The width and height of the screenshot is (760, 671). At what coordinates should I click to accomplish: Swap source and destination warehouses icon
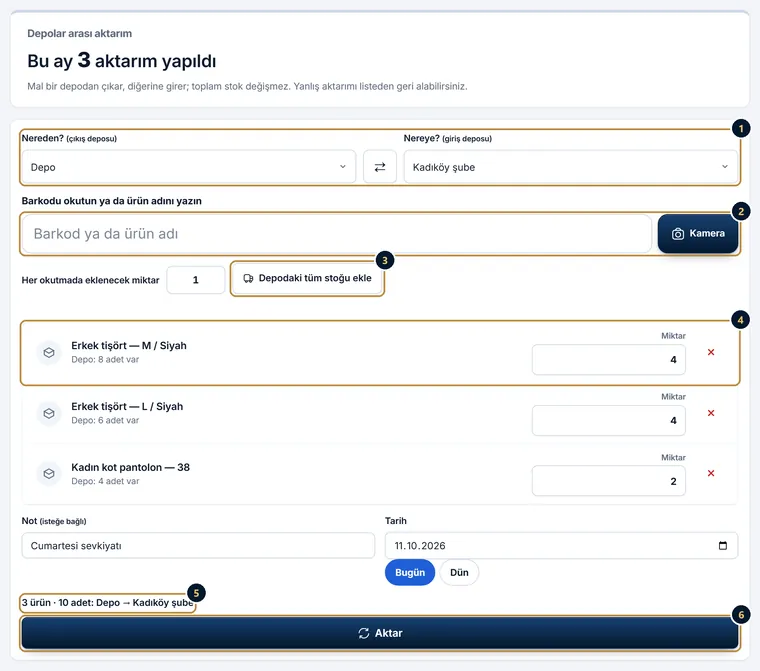coord(380,167)
